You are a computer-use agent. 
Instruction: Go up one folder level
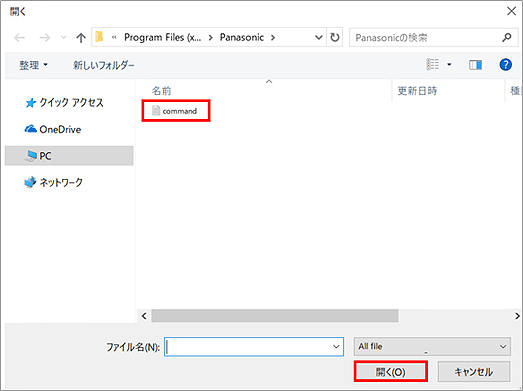tap(81, 38)
